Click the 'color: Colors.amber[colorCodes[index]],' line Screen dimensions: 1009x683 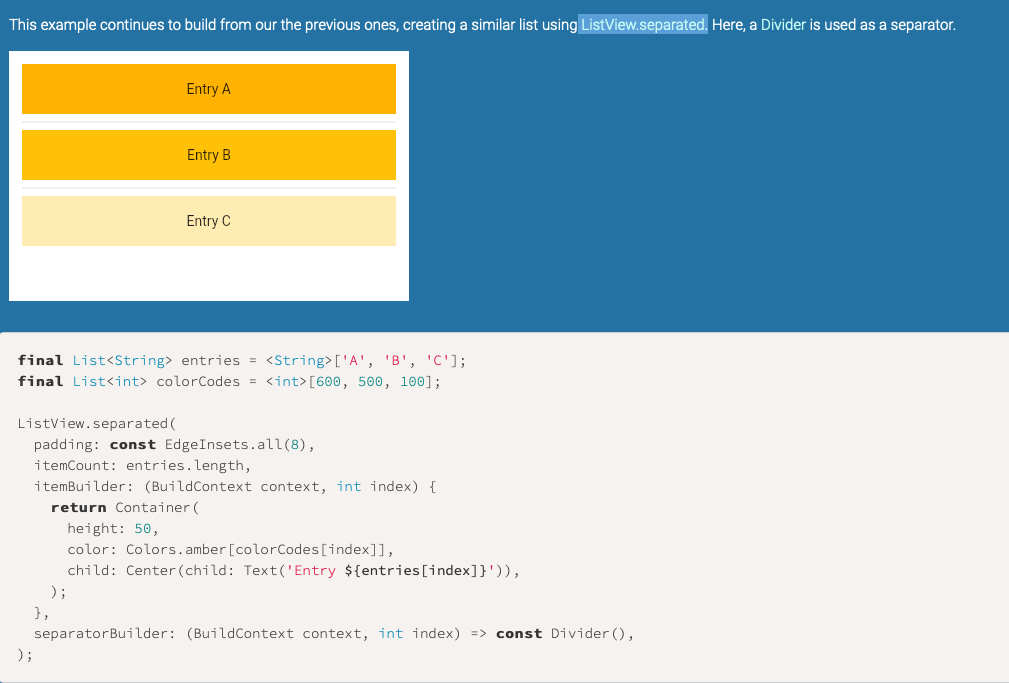coord(230,550)
